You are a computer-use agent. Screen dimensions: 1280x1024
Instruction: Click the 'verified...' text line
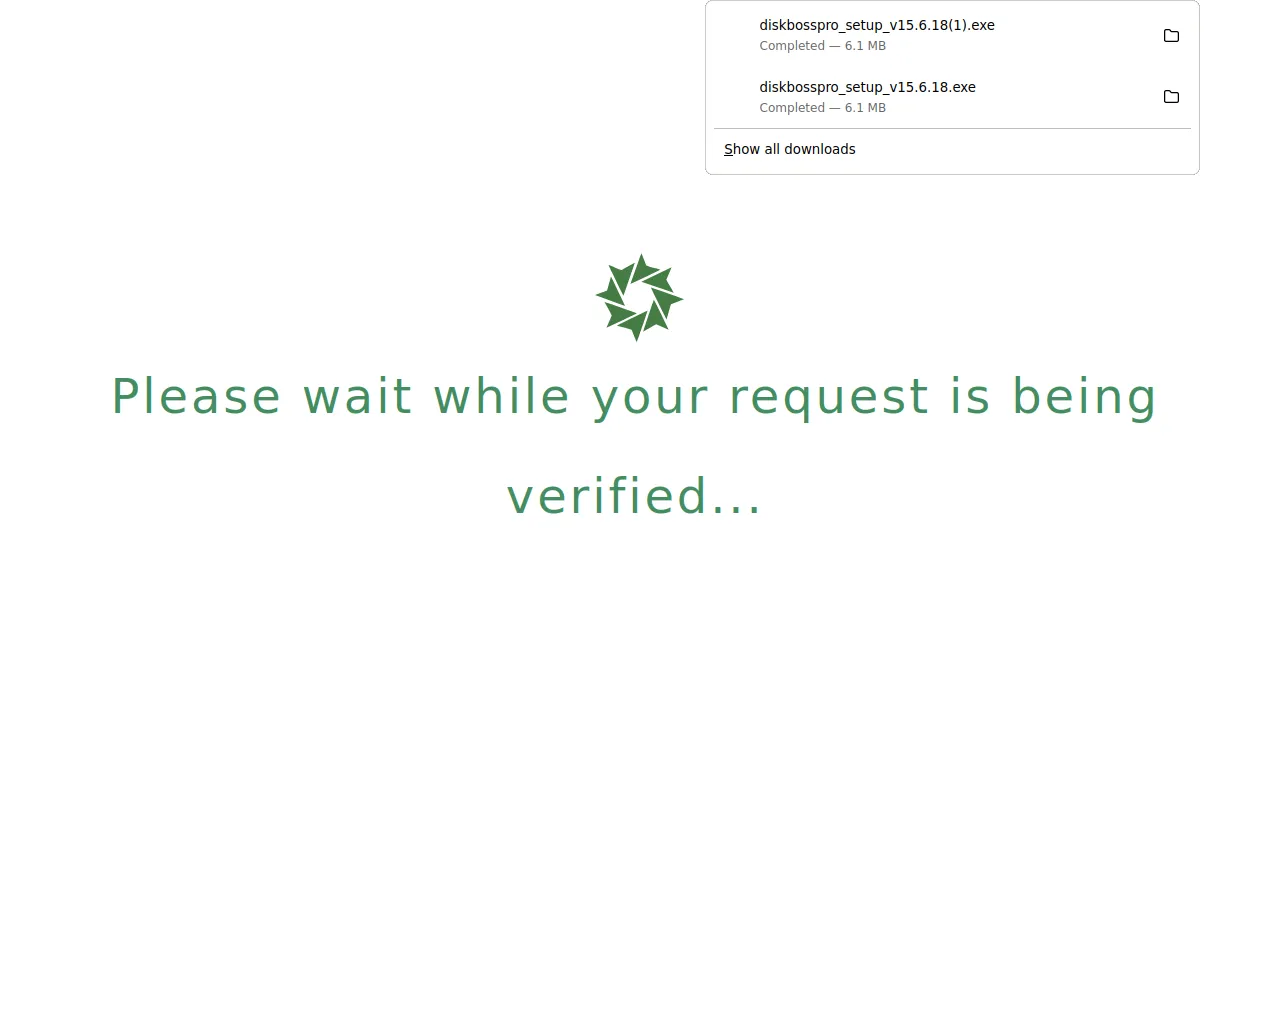[634, 497]
